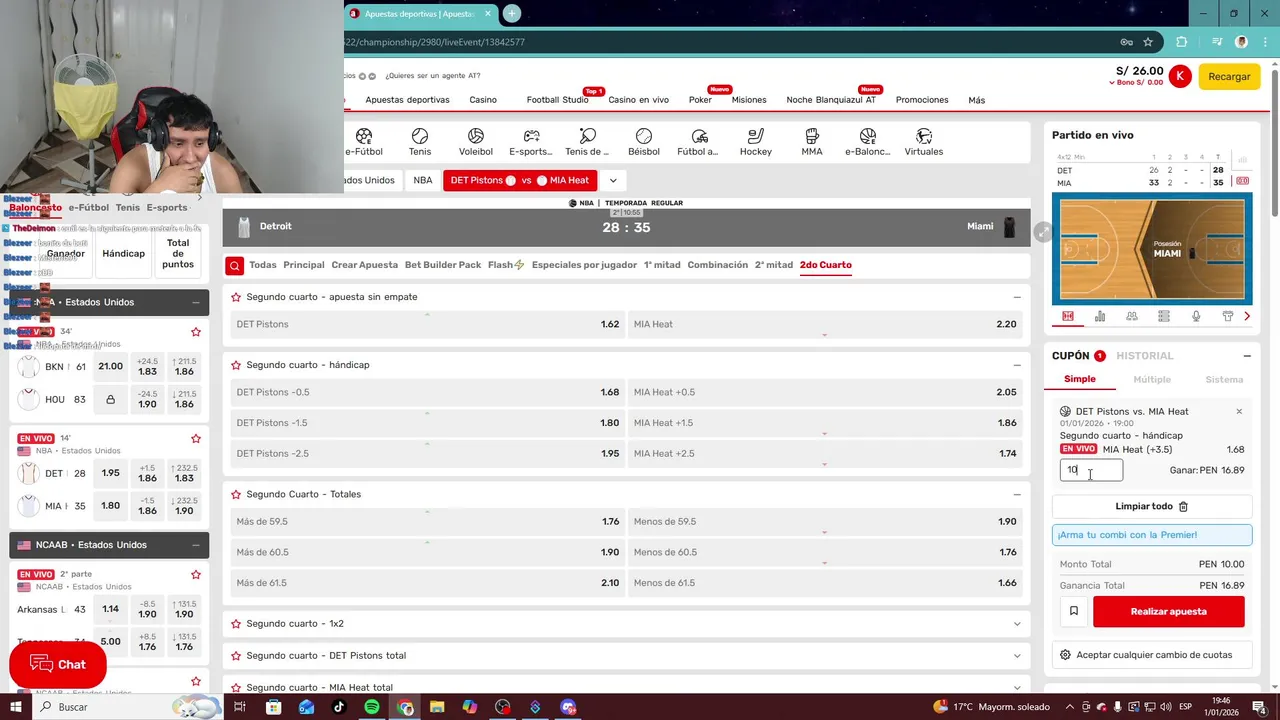Viewport: 1280px width, 720px height.
Task: Open the head-to-head players tracker icon
Action: tap(1132, 316)
